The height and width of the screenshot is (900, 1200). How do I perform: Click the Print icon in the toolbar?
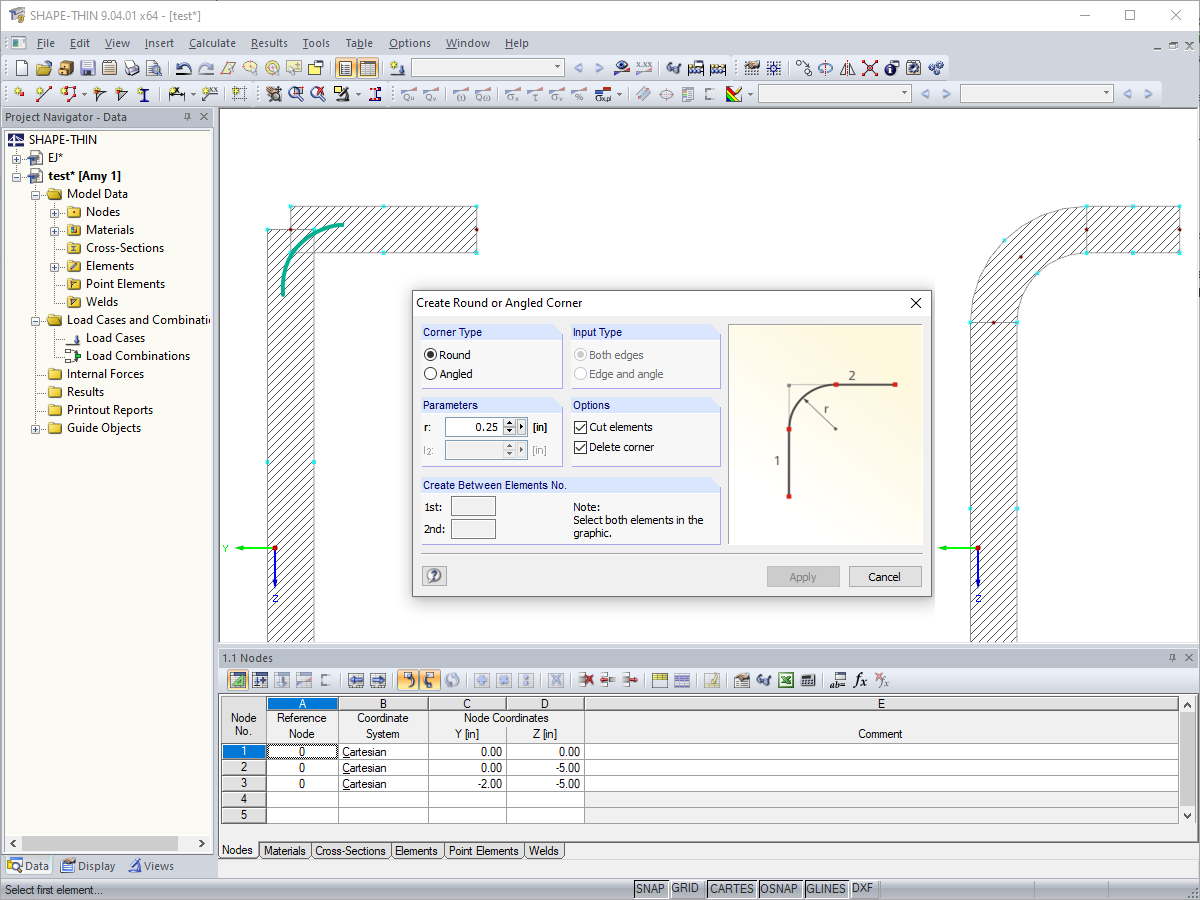tap(131, 67)
